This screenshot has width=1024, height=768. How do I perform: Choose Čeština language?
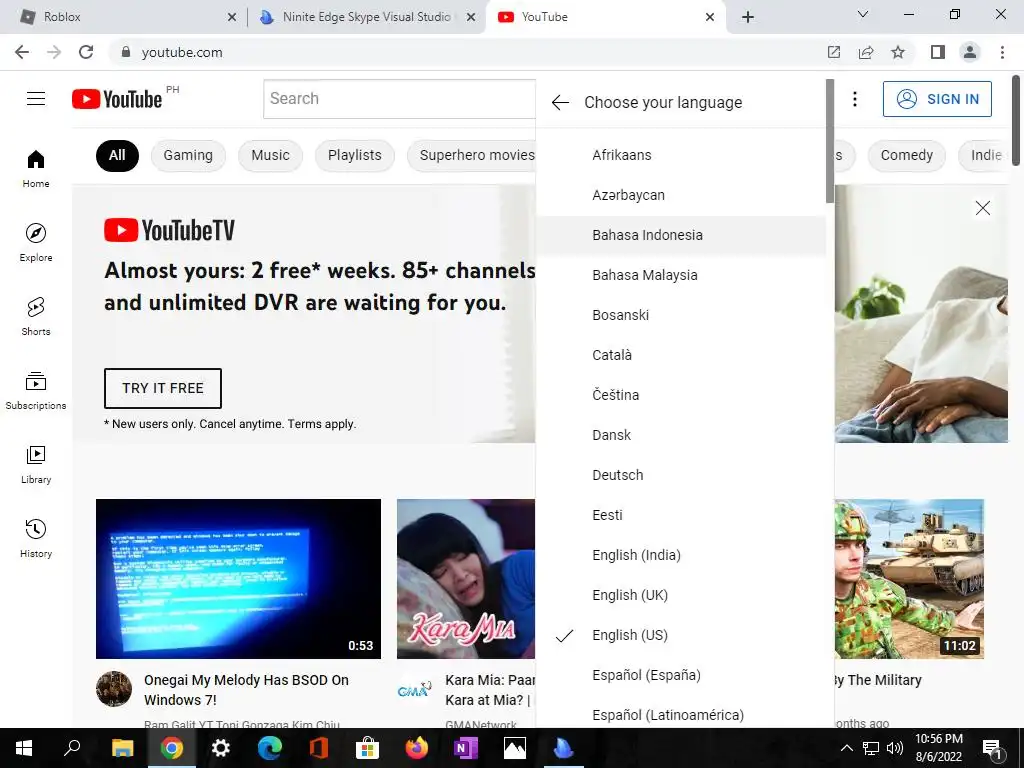680,395
